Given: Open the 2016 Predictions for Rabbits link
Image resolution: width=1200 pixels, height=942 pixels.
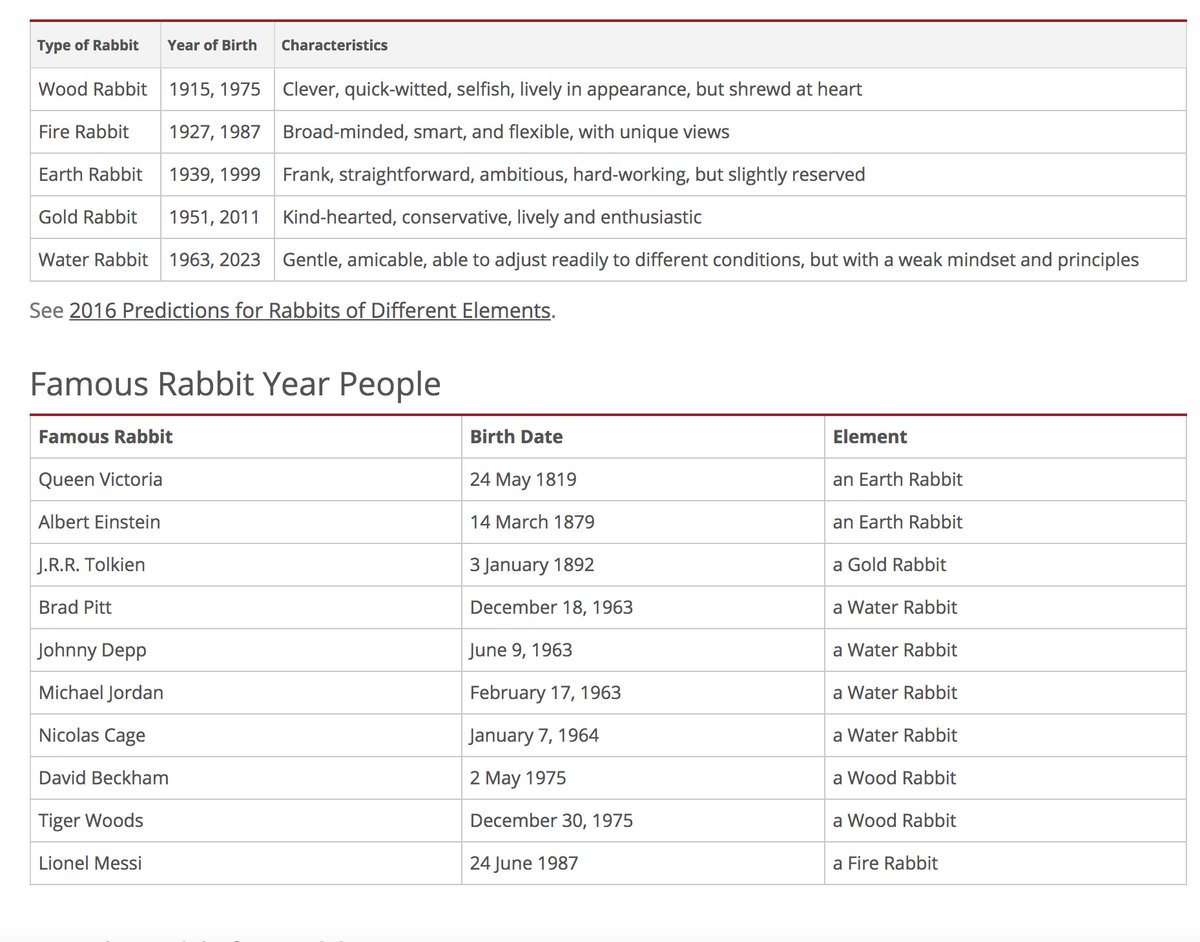Looking at the screenshot, I should click(310, 310).
